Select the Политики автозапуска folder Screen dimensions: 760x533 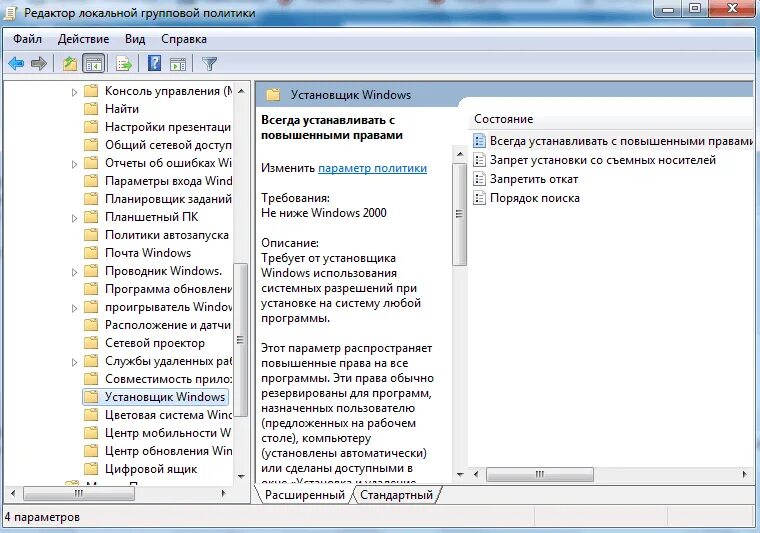[167, 235]
